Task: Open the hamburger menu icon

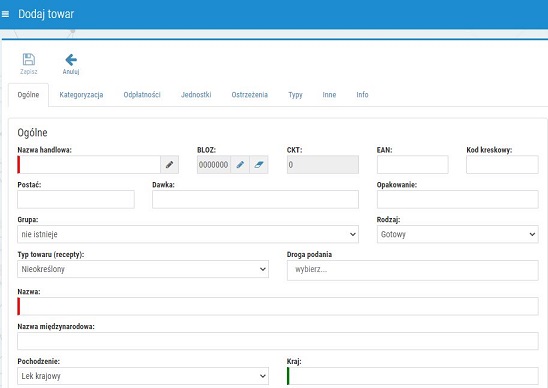Action: pos(5,14)
